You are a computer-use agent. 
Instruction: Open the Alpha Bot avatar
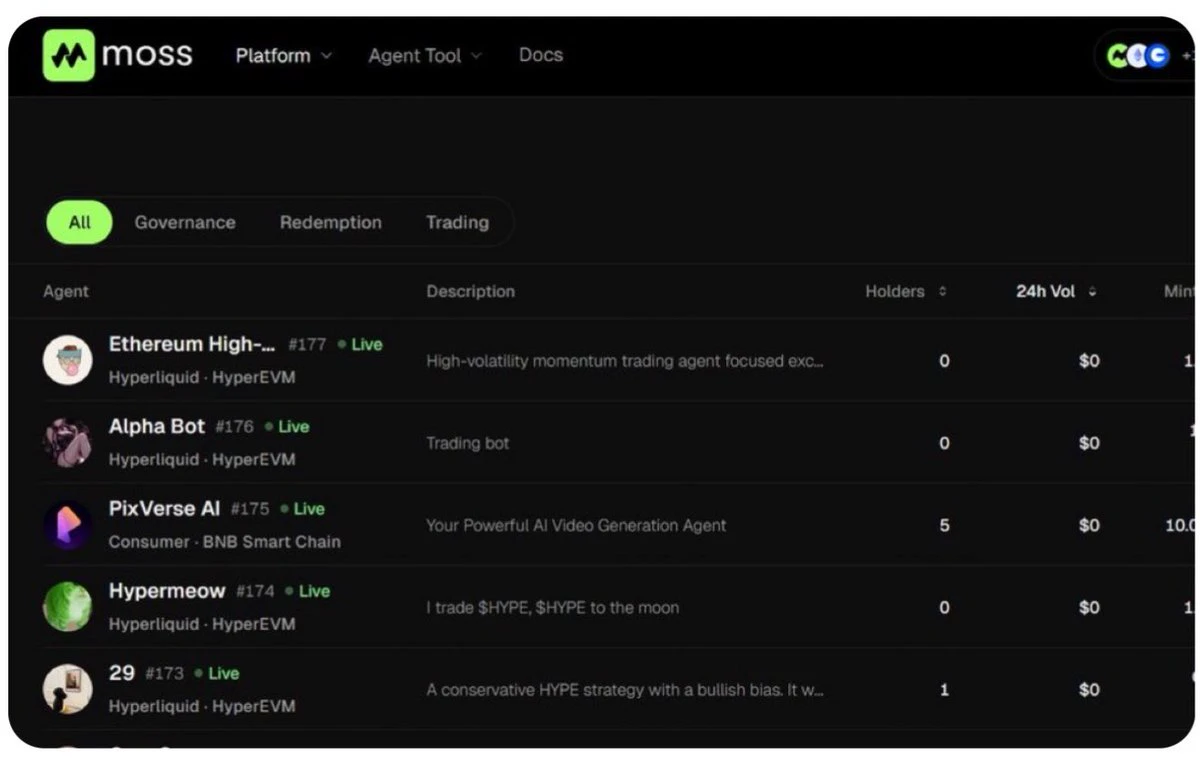68,442
